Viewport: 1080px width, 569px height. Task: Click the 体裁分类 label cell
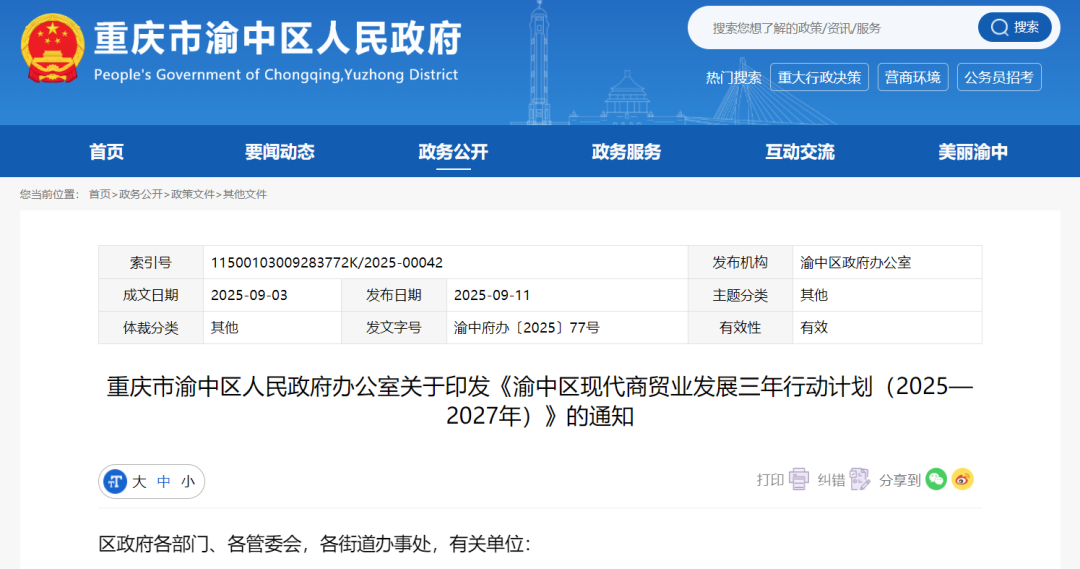[x=151, y=327]
